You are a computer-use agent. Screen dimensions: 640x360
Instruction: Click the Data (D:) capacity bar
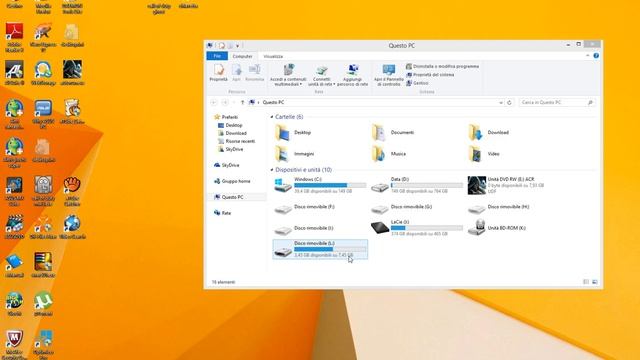click(x=427, y=185)
